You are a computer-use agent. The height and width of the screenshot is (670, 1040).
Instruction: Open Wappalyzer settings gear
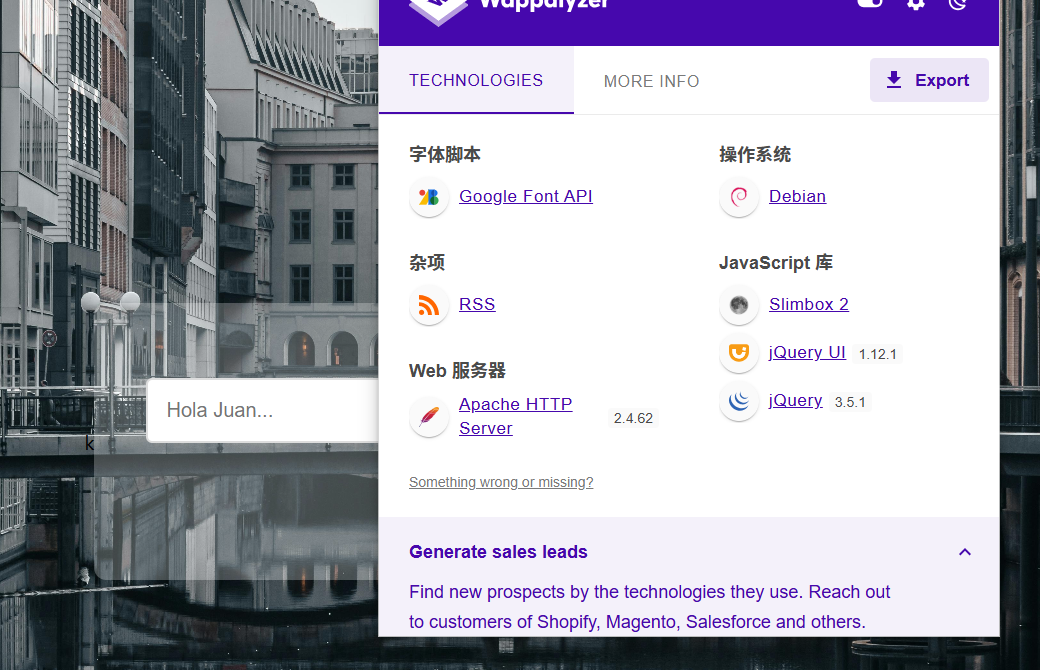pyautogui.click(x=916, y=3)
